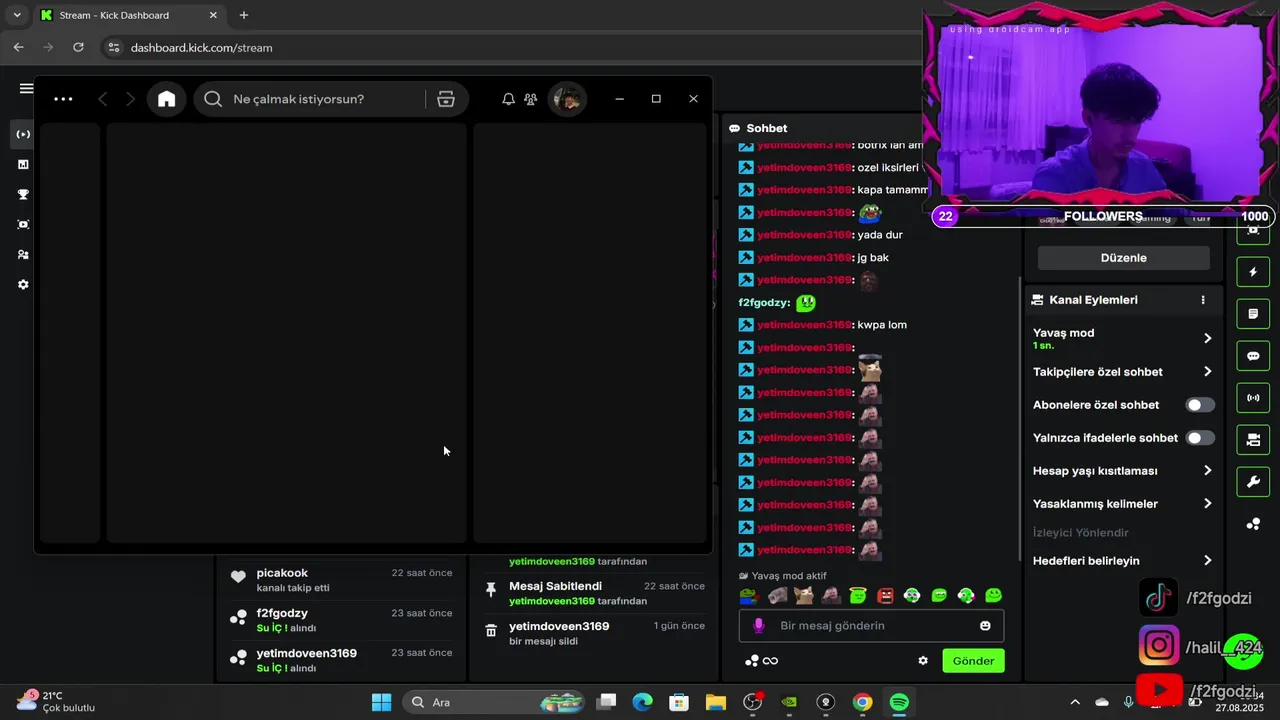Image resolution: width=1280 pixels, height=720 pixels.
Task: Select Stream - Kick Dashboard tab
Action: (130, 15)
